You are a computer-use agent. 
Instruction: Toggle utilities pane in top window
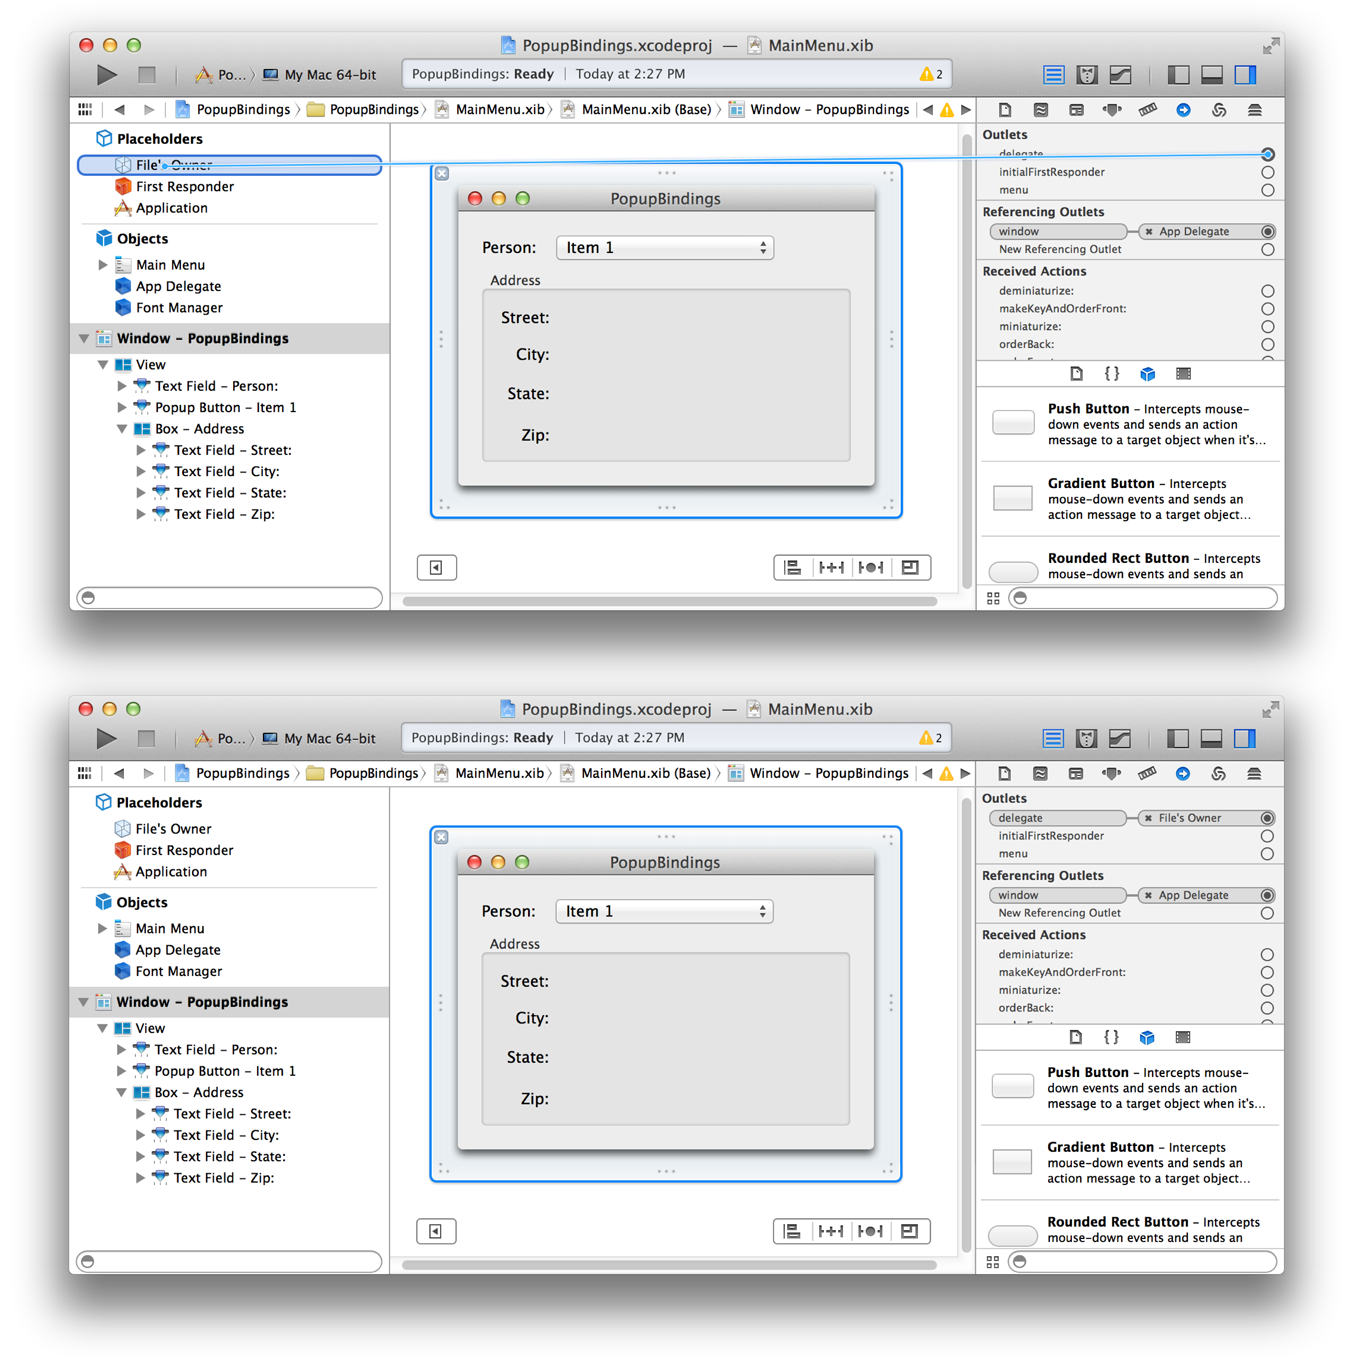1245,74
